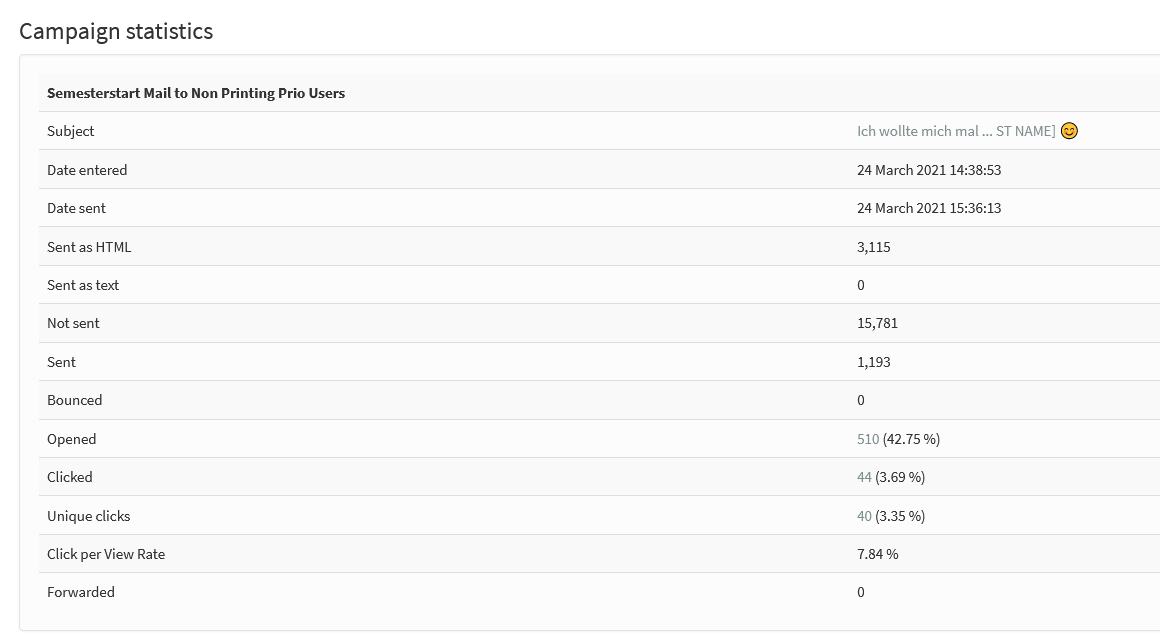Click the Not sent value 15,781
This screenshot has width=1160, height=636.
point(877,323)
